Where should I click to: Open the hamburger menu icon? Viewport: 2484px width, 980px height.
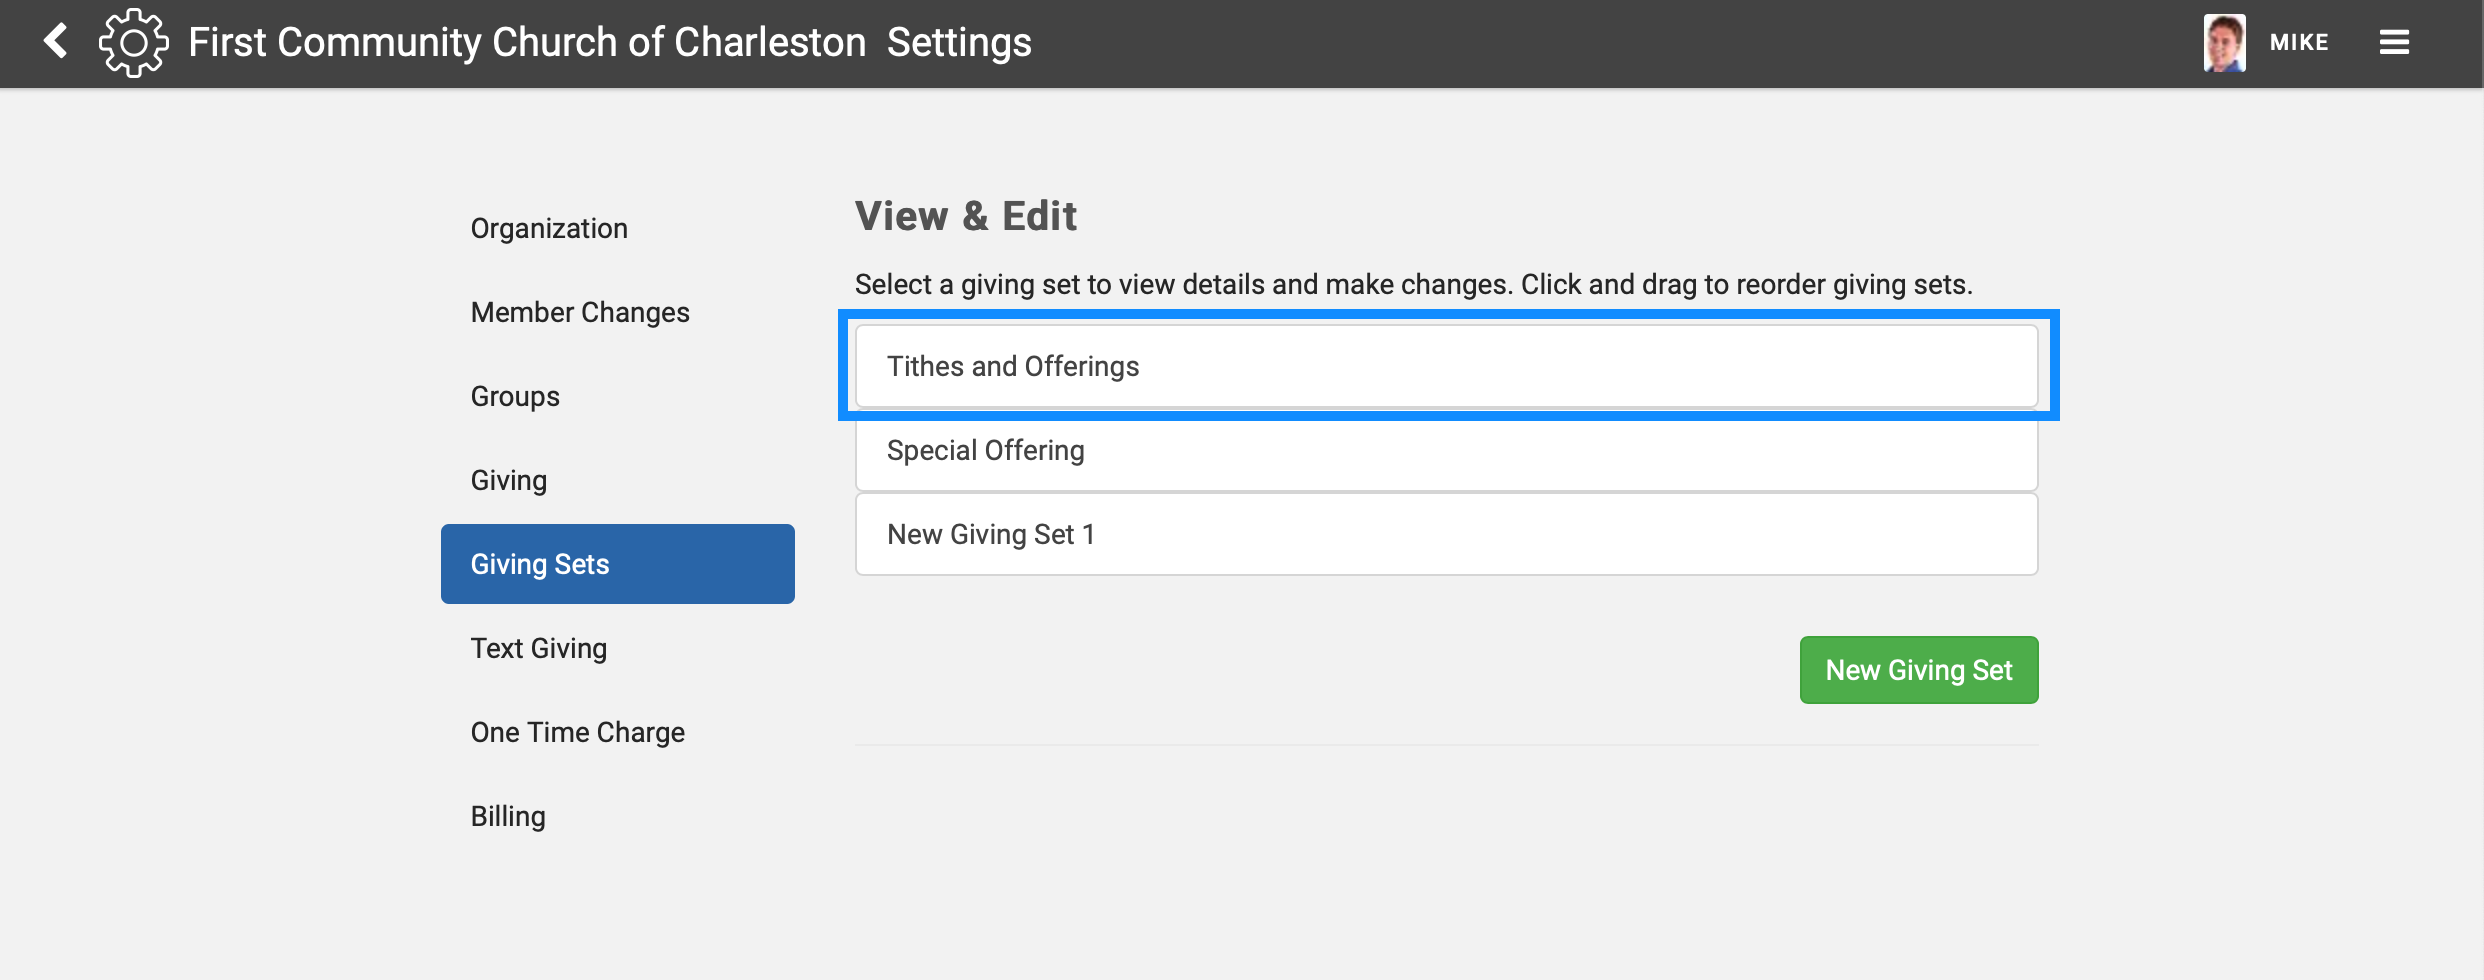click(2394, 42)
